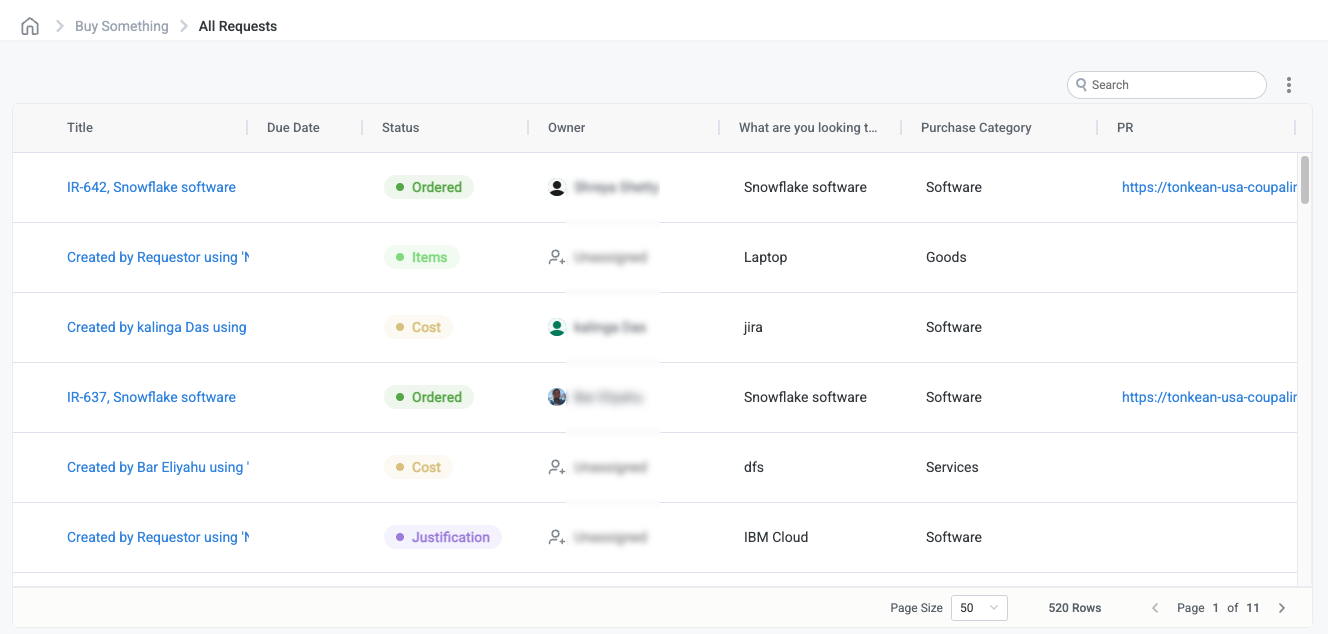Click the owner avatar in IR-642 row
The width and height of the screenshot is (1328, 634).
pos(557,187)
